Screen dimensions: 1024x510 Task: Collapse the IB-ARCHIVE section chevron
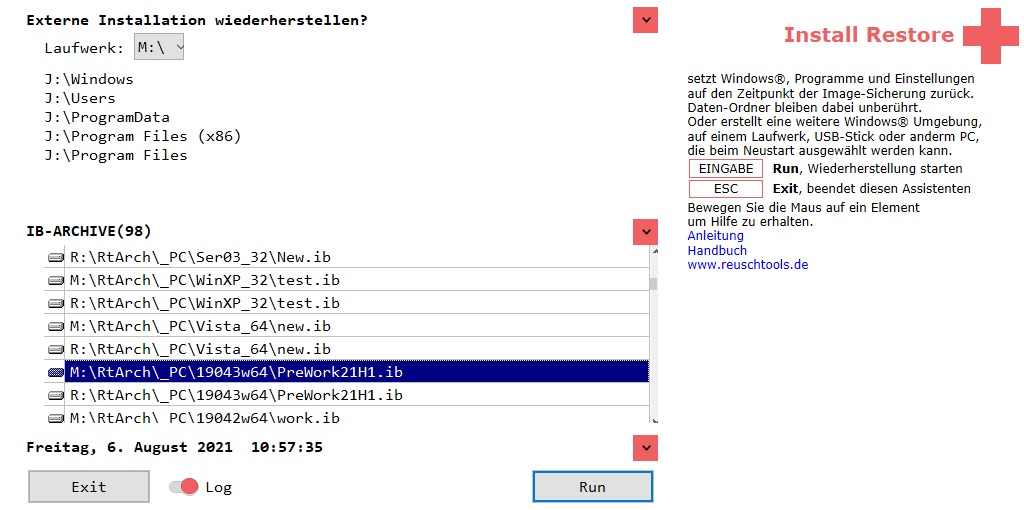coord(645,232)
